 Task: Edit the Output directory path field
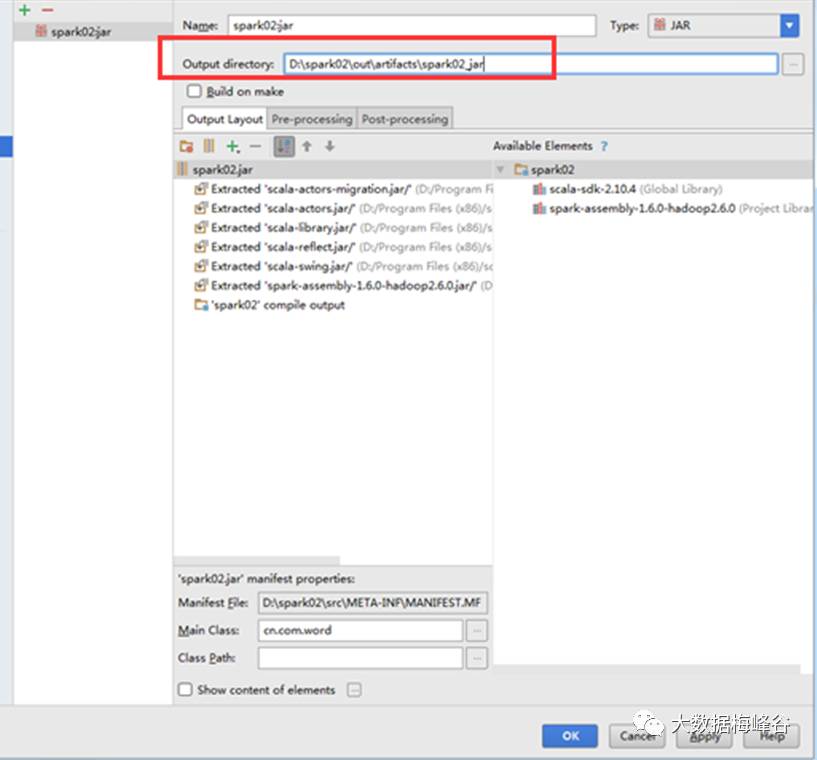pyautogui.click(x=530, y=64)
